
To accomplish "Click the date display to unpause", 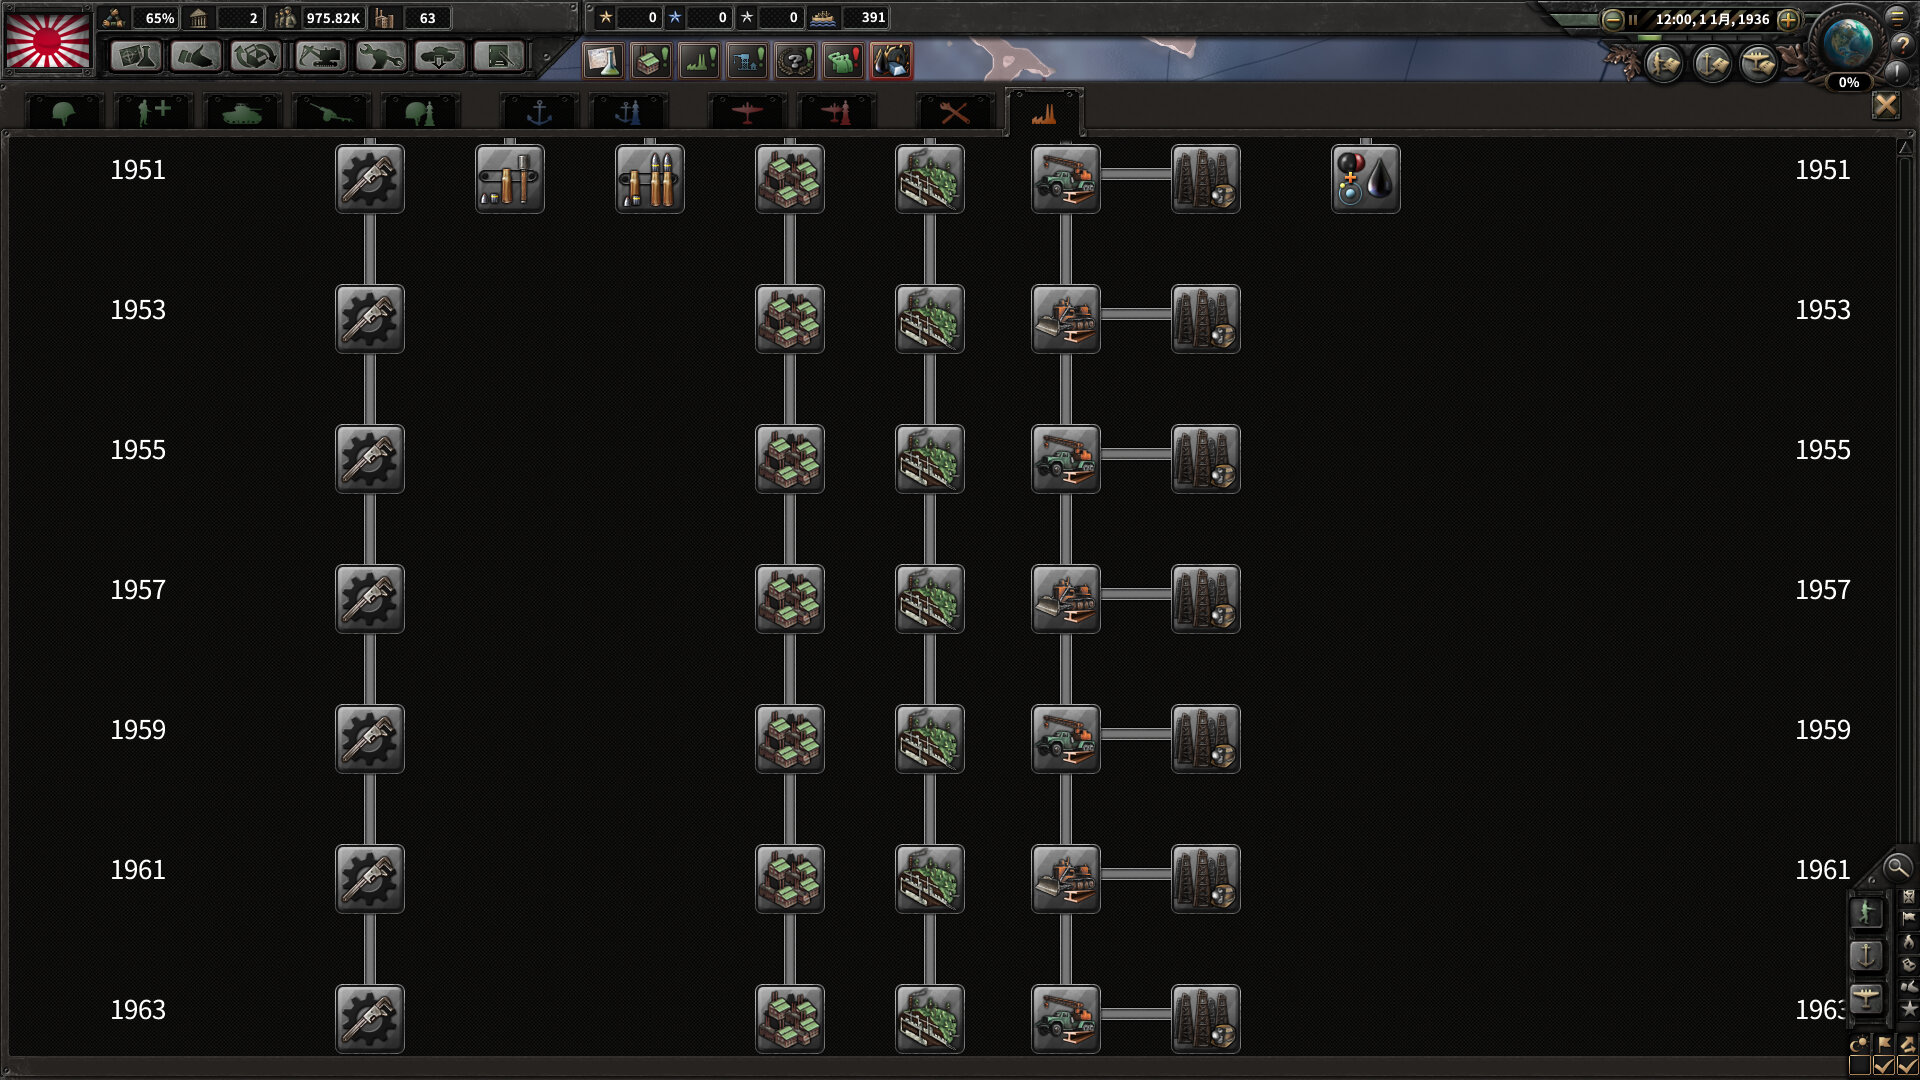I will click(1711, 19).
